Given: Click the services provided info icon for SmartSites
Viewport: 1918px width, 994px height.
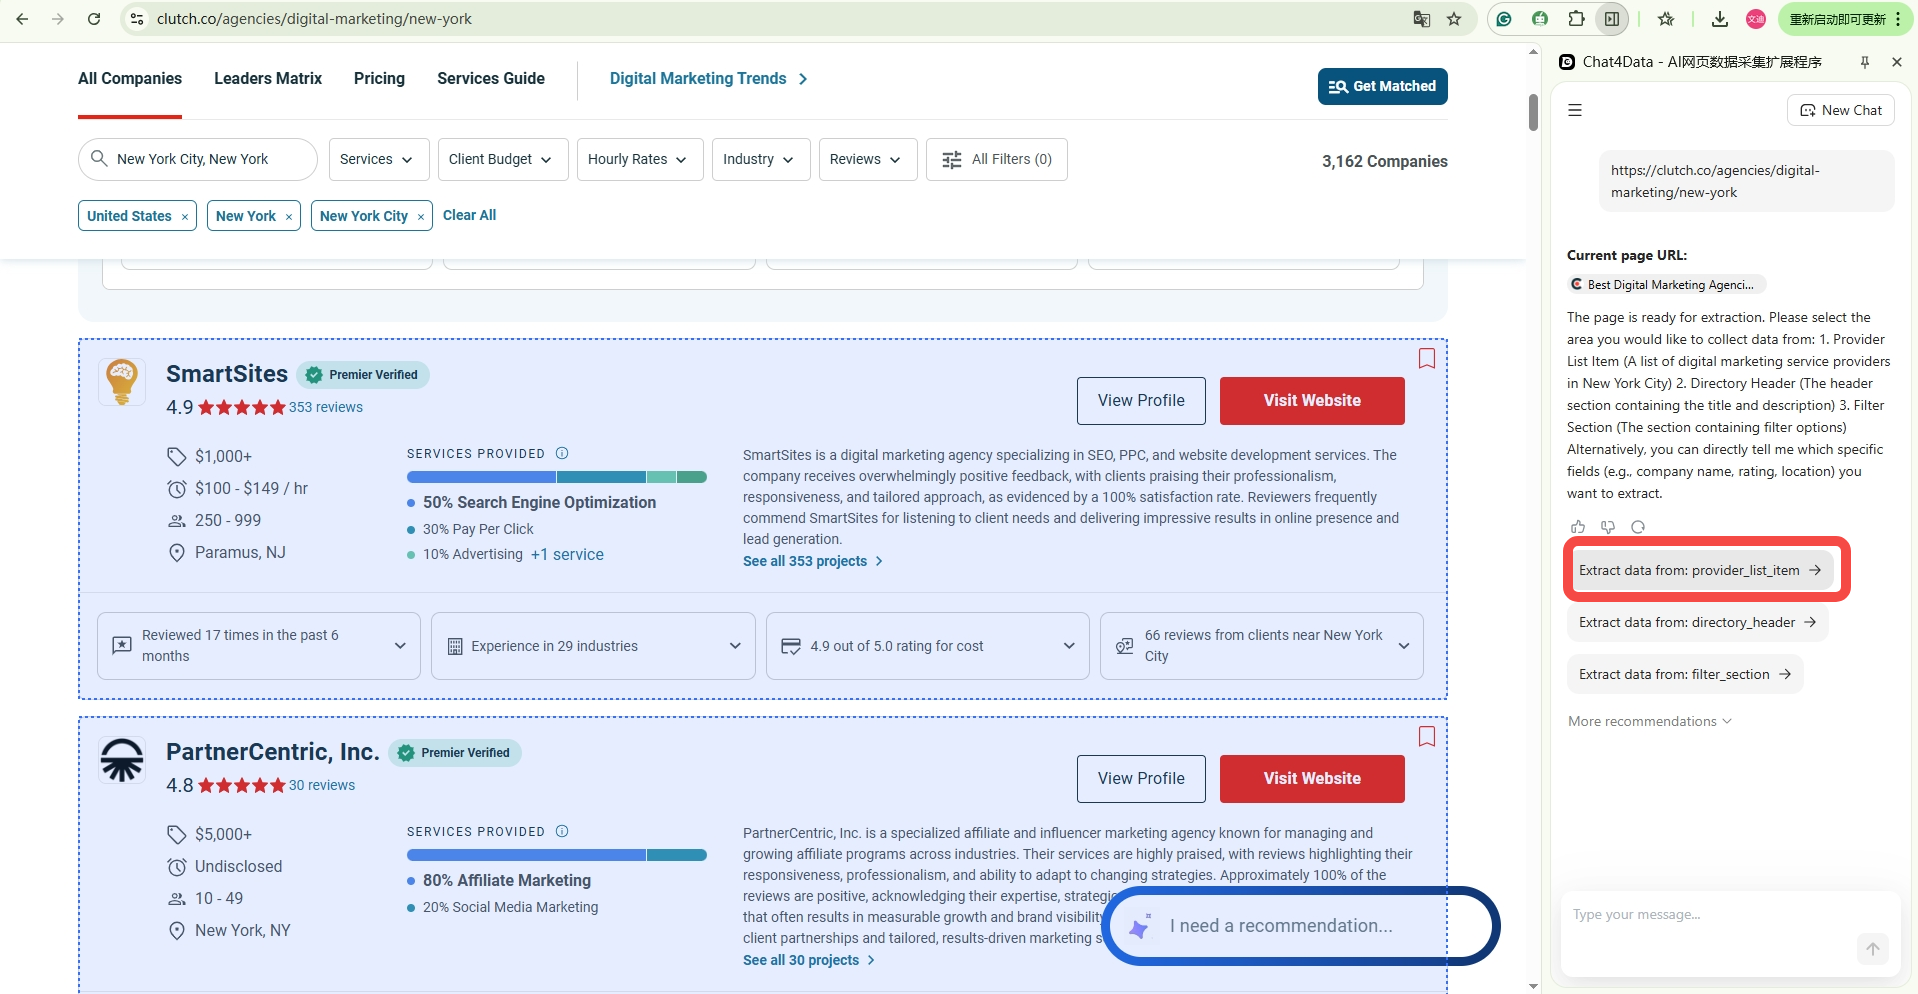Looking at the screenshot, I should pos(562,453).
